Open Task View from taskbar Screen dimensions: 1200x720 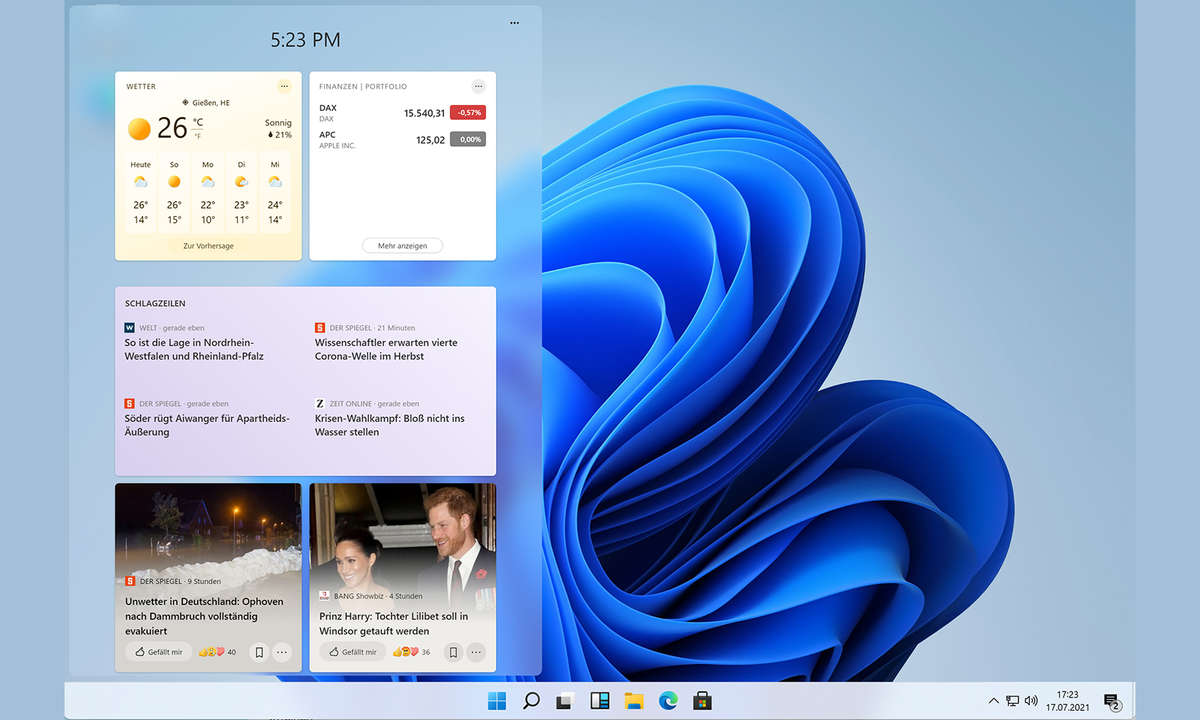point(565,700)
